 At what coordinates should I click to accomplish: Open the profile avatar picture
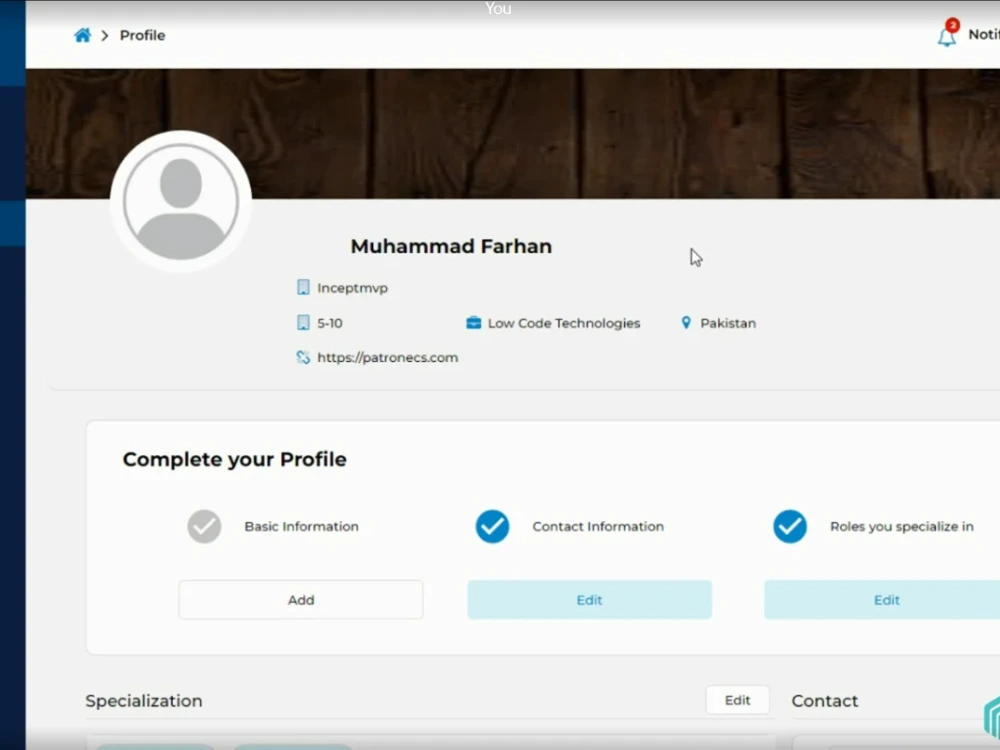[181, 202]
